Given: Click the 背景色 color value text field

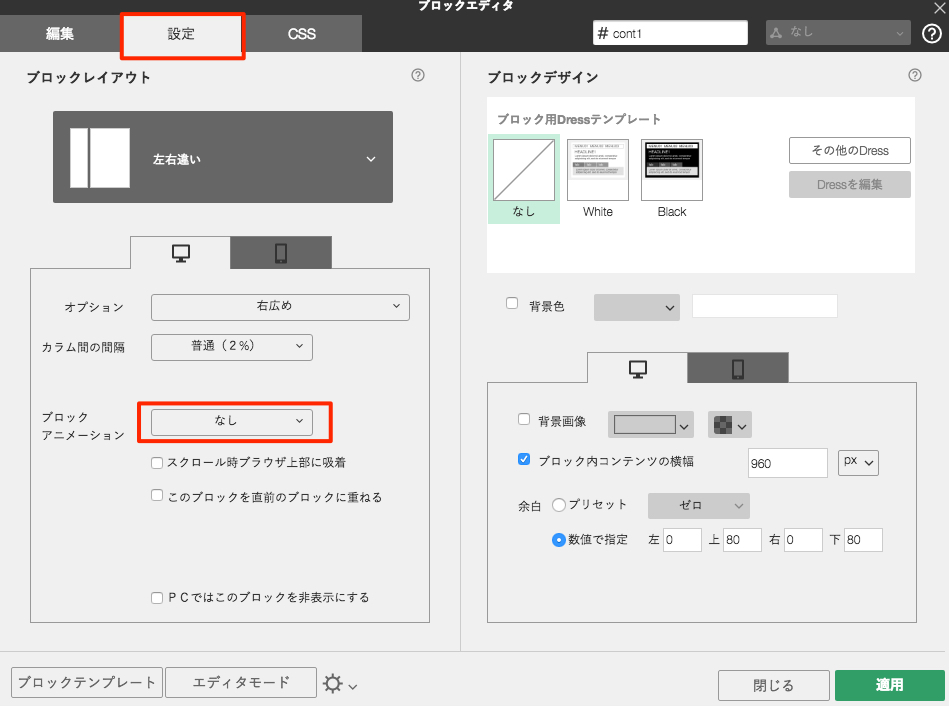Looking at the screenshot, I should (x=765, y=306).
